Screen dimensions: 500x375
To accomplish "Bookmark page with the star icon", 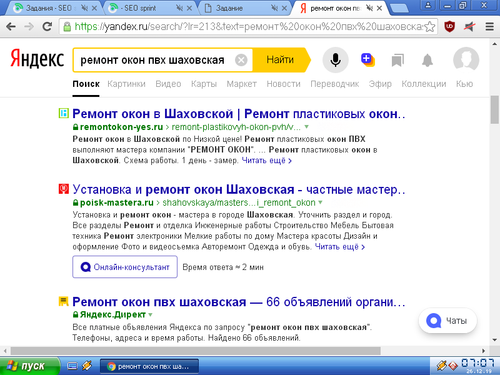I will pos(430,27).
